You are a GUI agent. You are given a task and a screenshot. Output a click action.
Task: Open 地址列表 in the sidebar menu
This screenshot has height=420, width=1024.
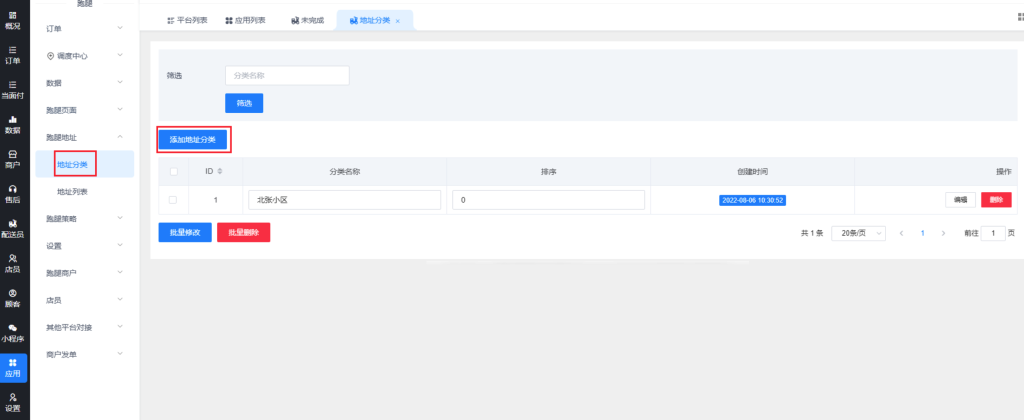point(72,191)
